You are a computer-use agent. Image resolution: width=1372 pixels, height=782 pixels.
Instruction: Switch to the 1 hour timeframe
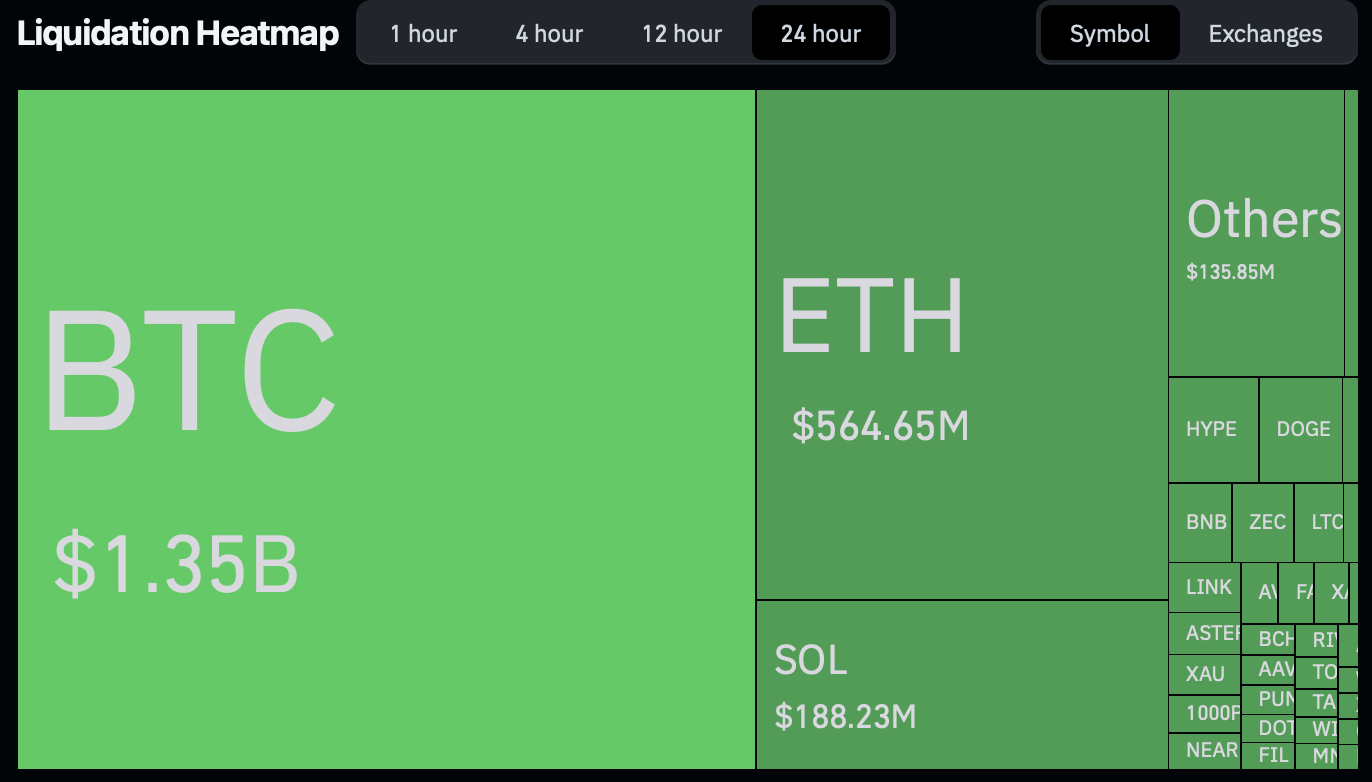tap(423, 34)
